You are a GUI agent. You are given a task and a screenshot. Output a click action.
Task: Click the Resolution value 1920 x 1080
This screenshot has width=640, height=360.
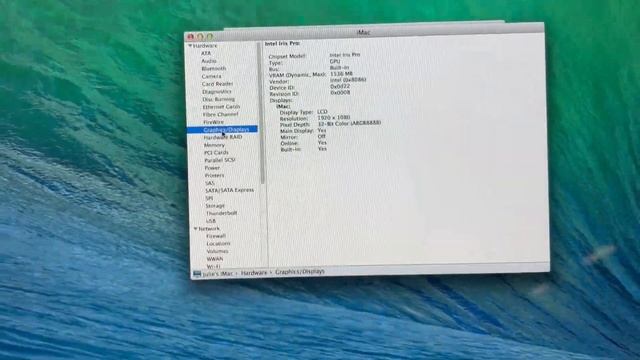tap(334, 118)
